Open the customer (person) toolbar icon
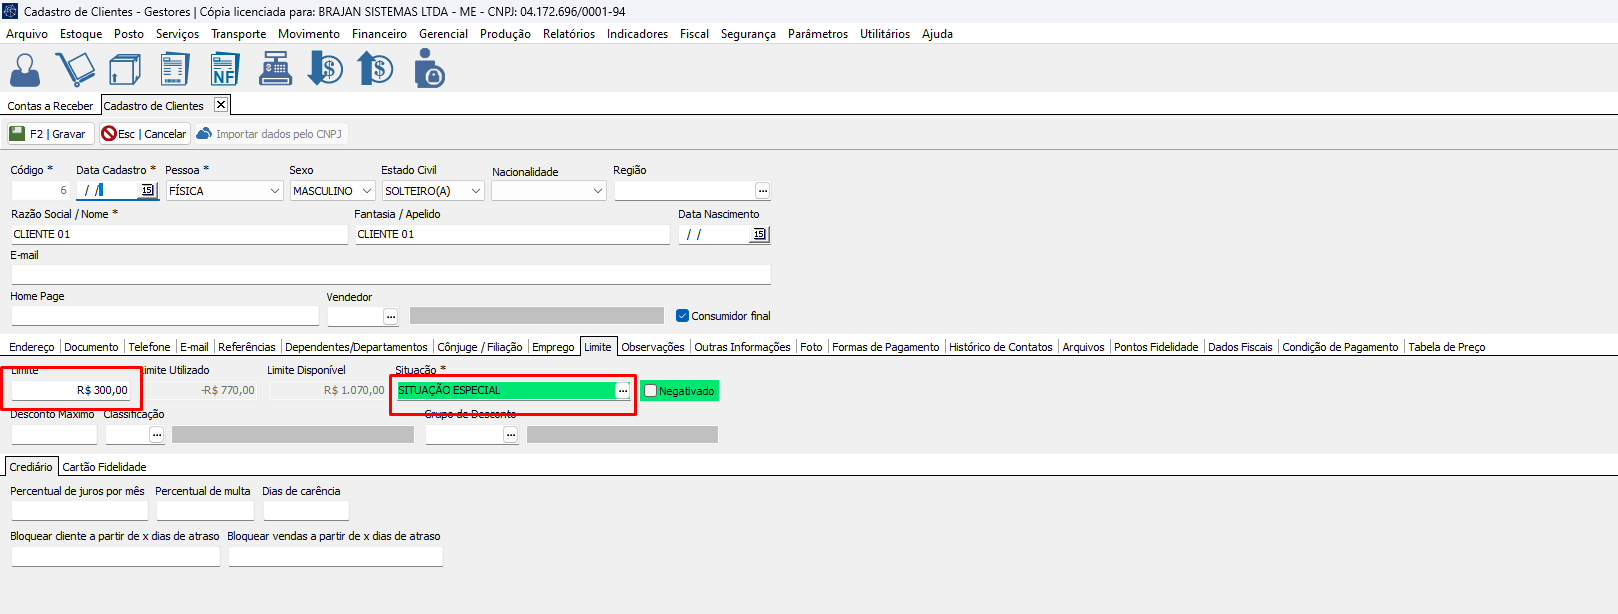This screenshot has width=1618, height=614. (25, 70)
